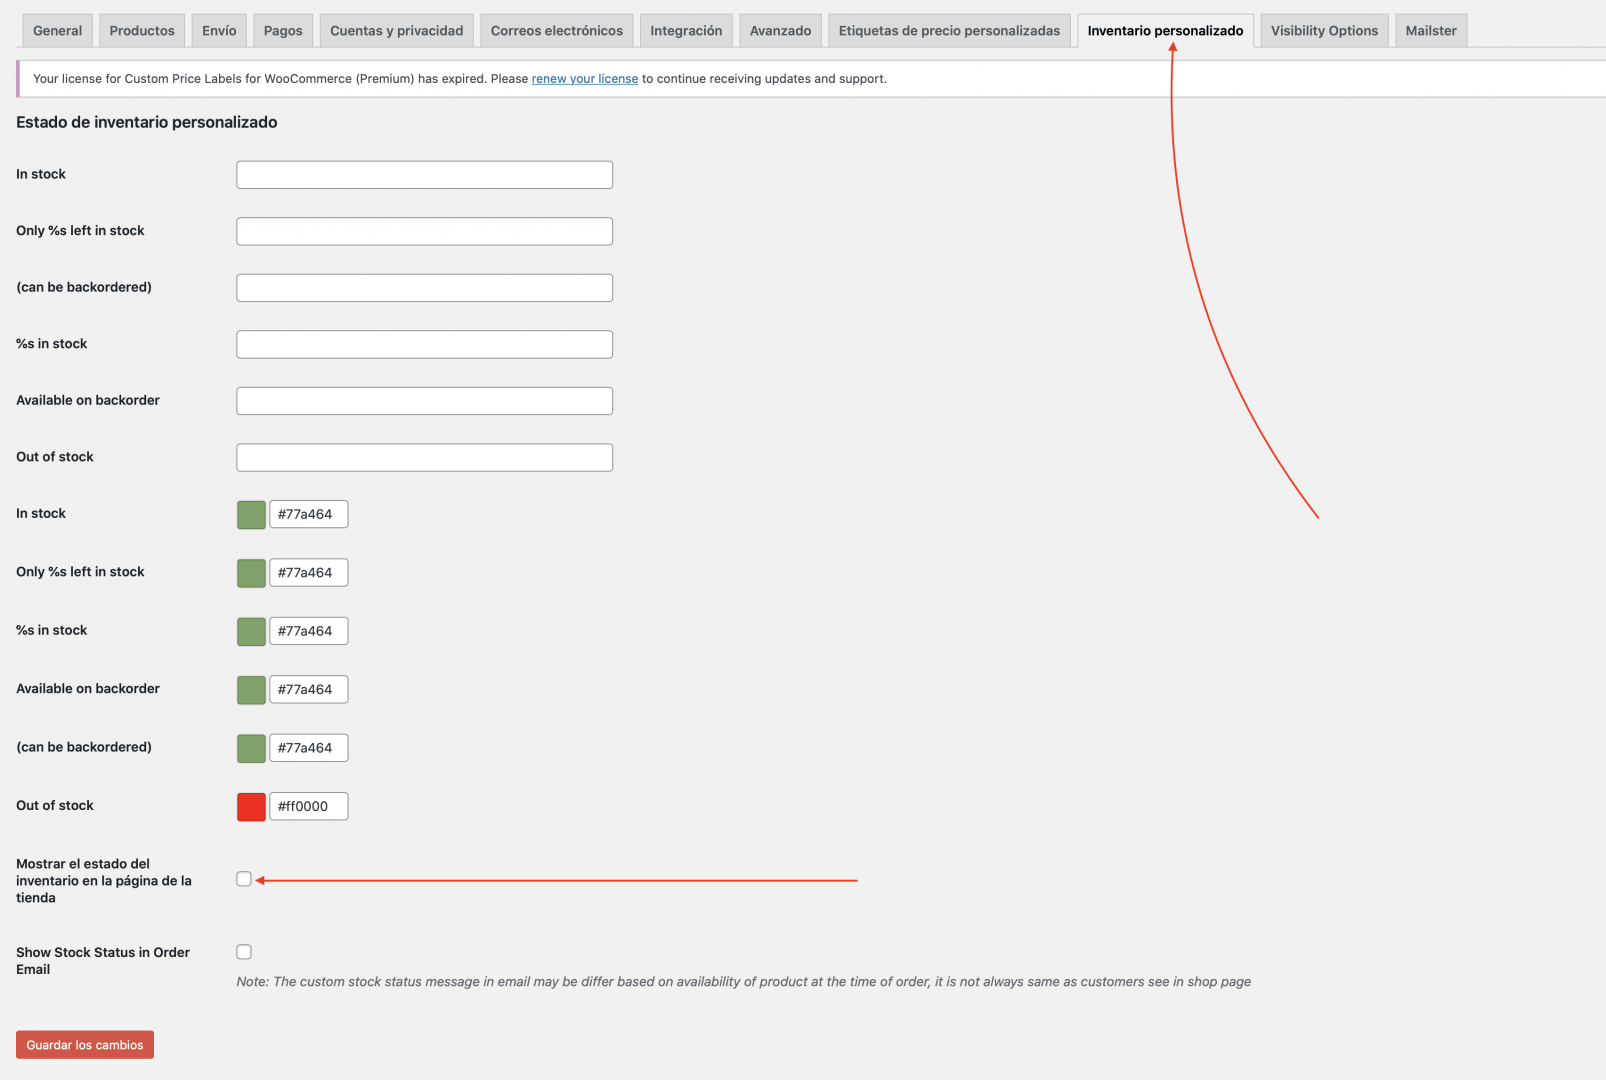The image size is (1606, 1080).
Task: Click the Available on backorder hex field
Action: click(309, 689)
